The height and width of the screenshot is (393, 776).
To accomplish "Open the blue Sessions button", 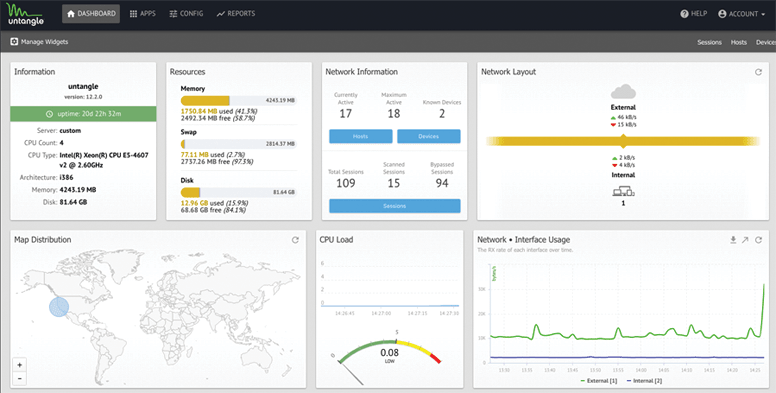I will pos(394,206).
